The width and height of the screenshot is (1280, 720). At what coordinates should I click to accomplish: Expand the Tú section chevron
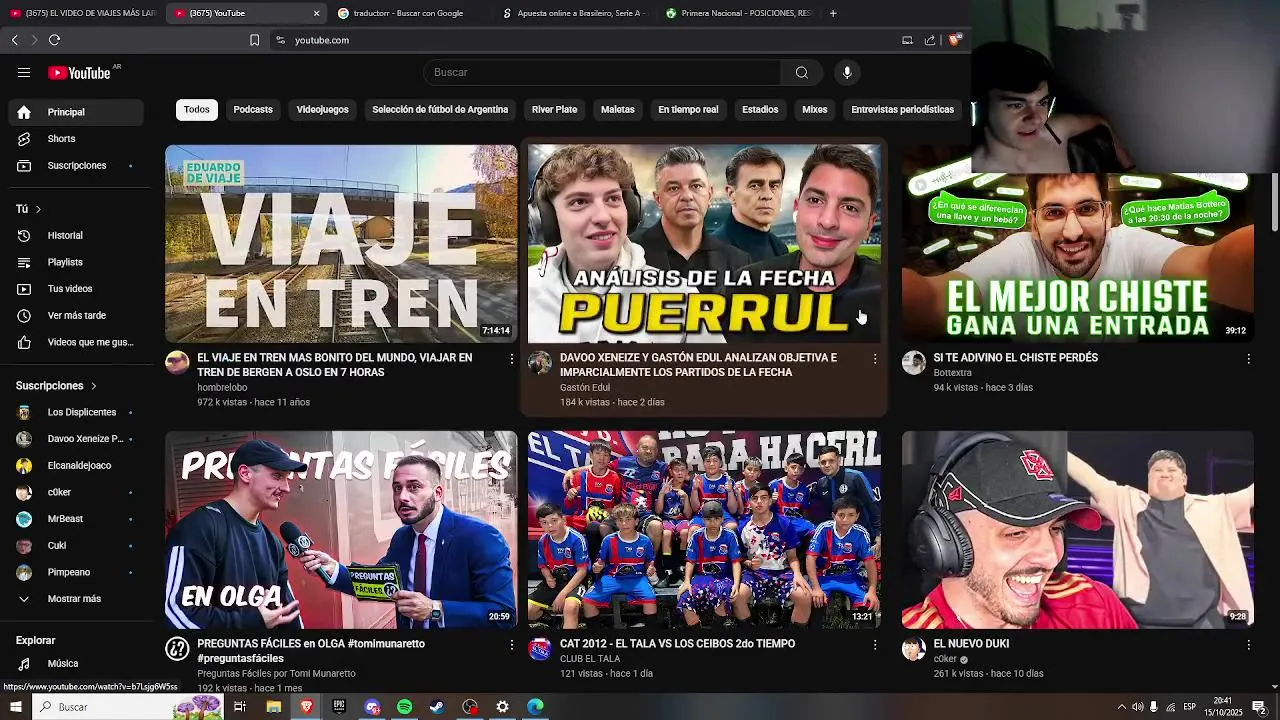[38, 209]
